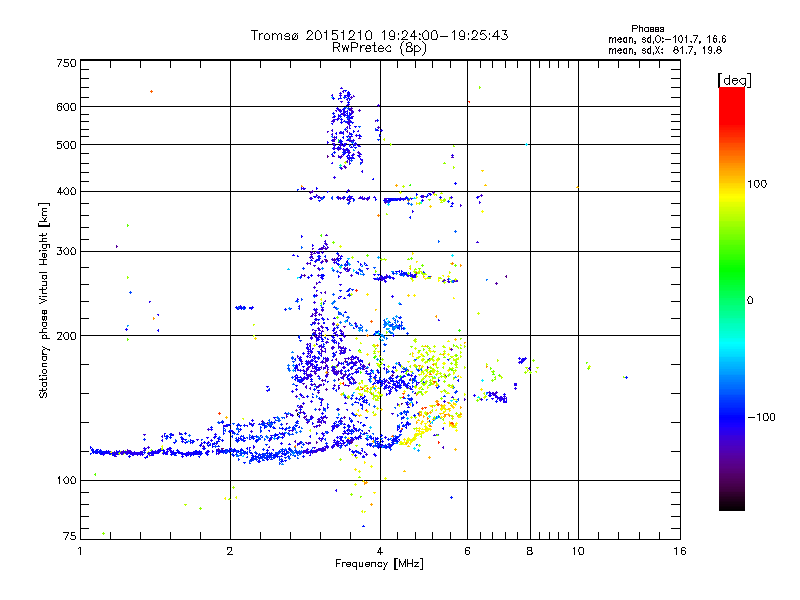This screenshot has height=600, width=800.
Task: Click the y-axis label '600'
Action: tap(66, 107)
